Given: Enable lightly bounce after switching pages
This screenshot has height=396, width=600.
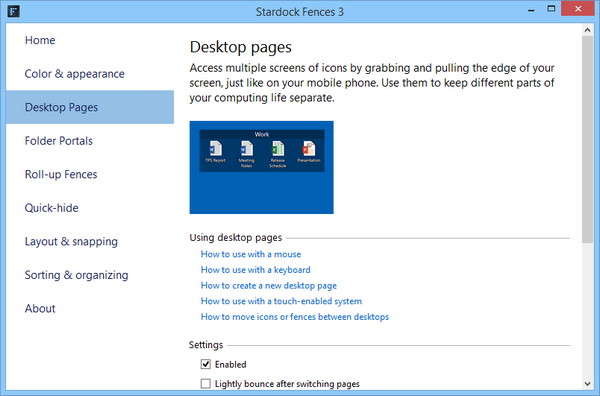Looking at the screenshot, I should point(206,383).
